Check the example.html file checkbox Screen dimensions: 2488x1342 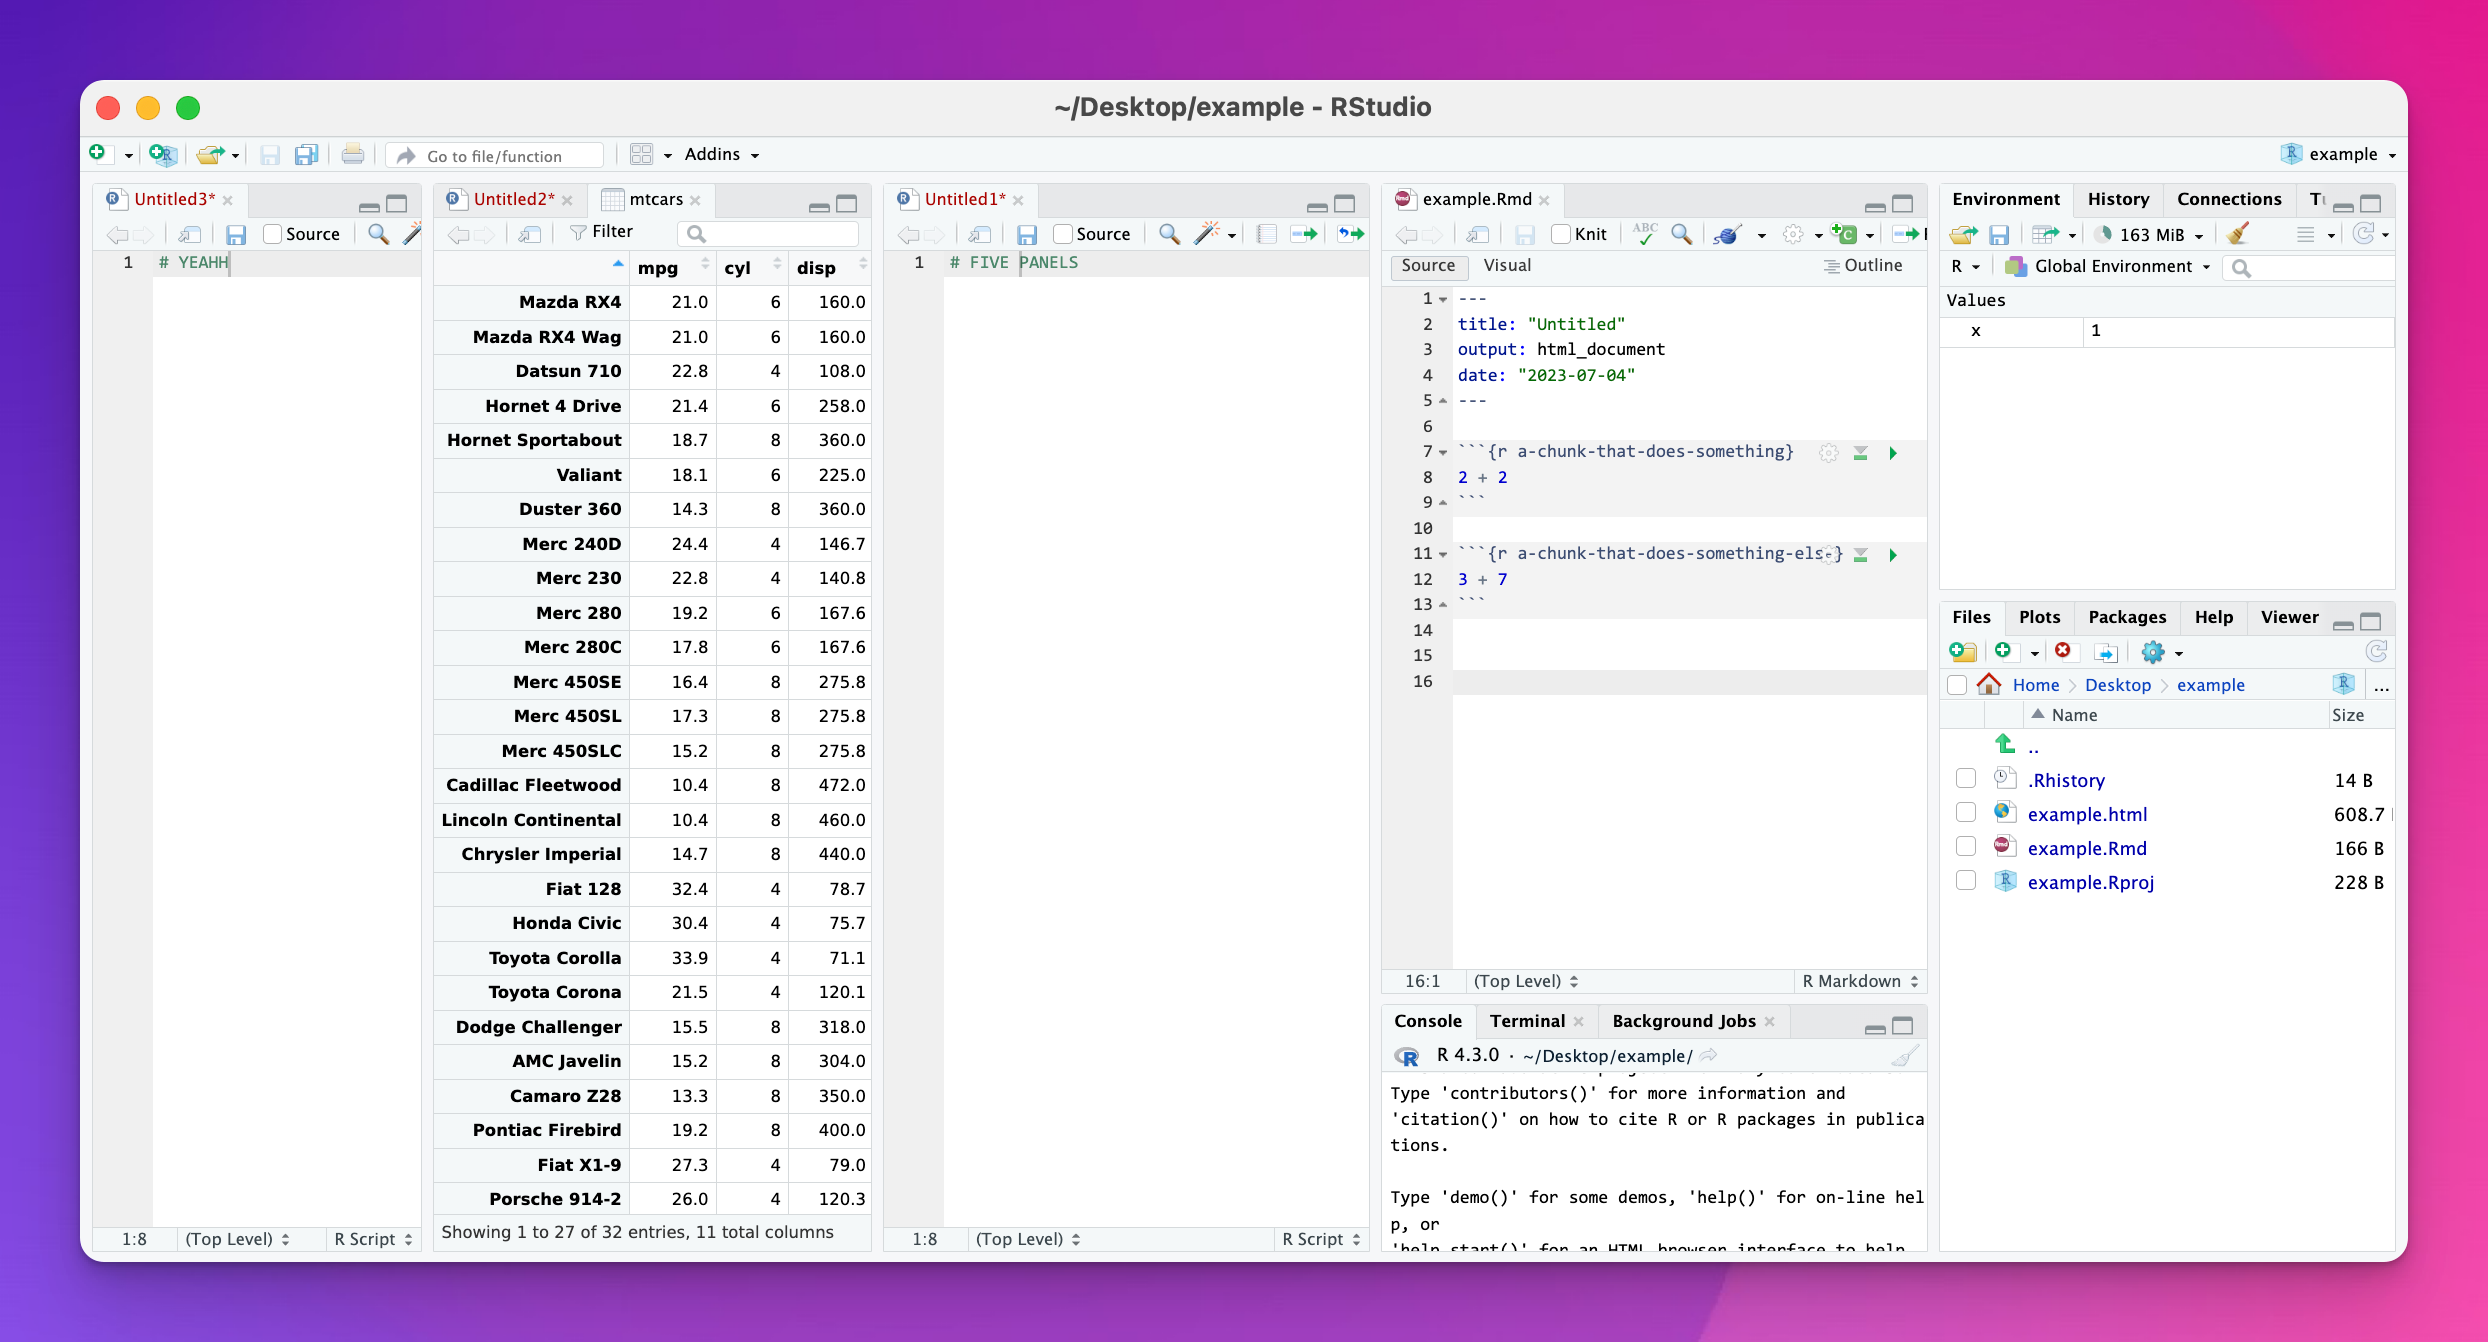point(1966,813)
